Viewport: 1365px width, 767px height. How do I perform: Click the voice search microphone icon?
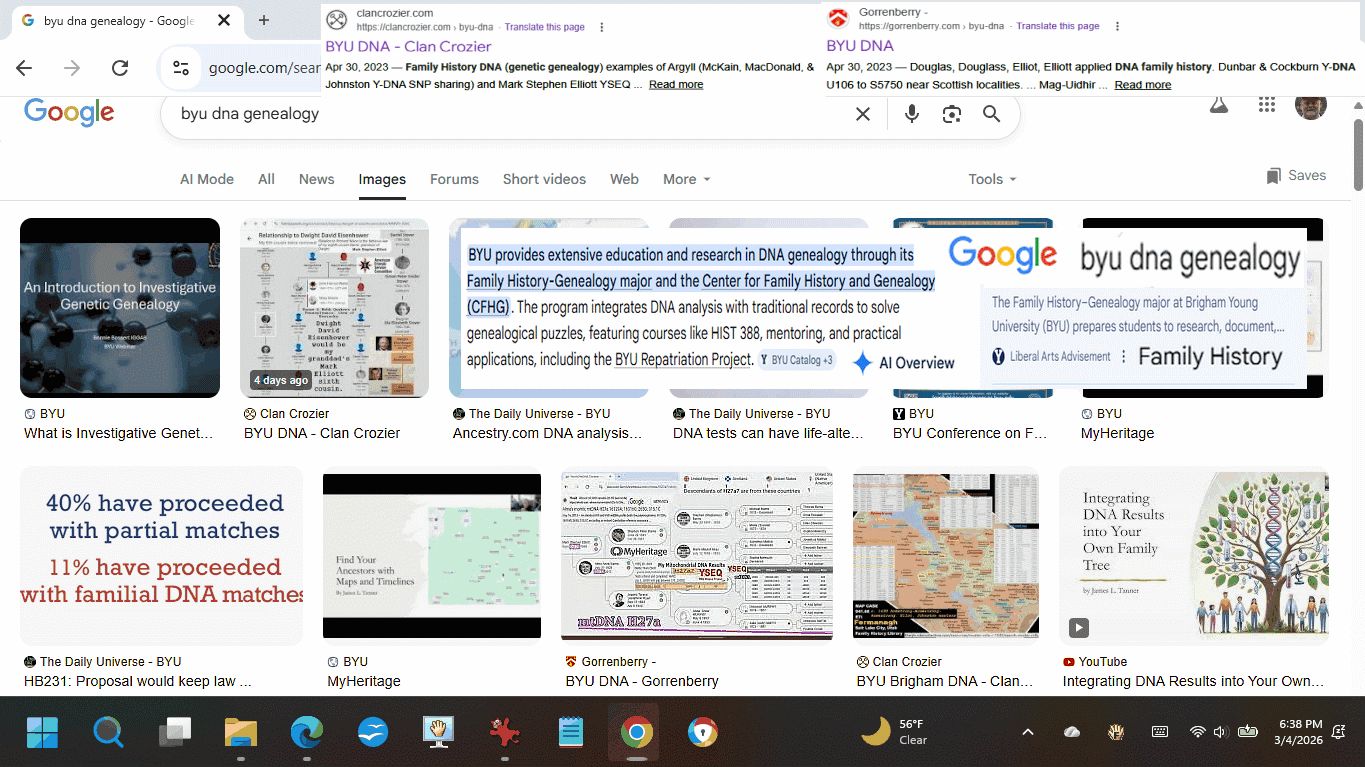(911, 114)
